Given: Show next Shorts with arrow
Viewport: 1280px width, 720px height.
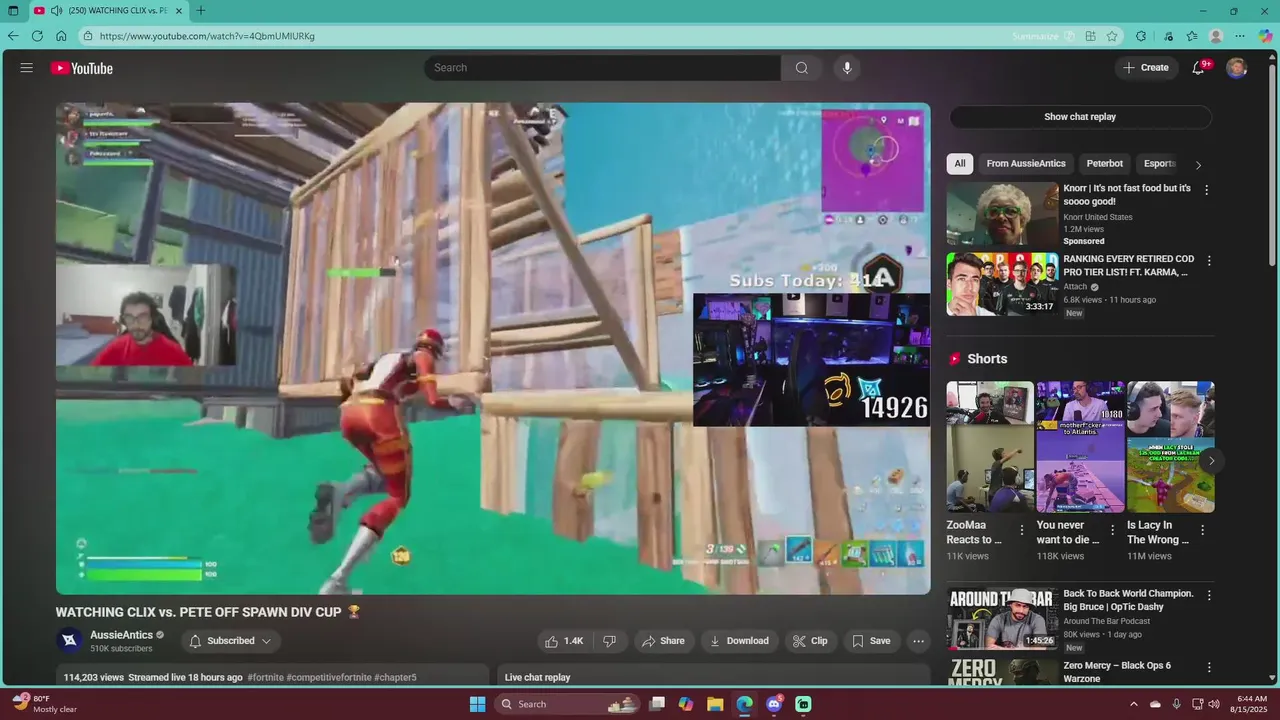Looking at the screenshot, I should point(1211,461).
